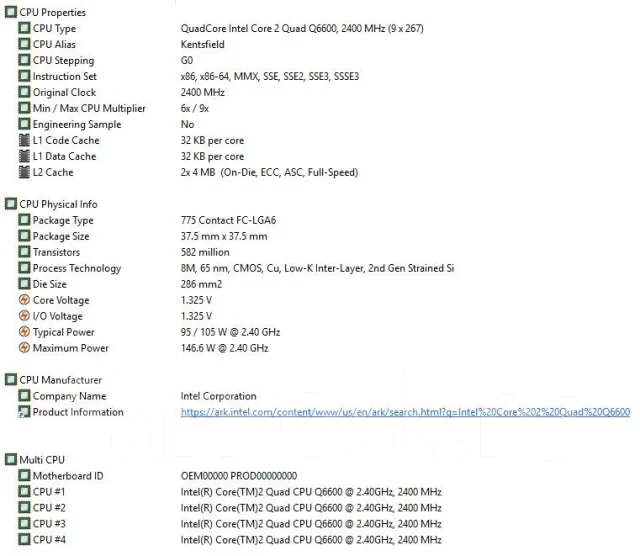The image size is (640, 556).
Task: Click the 286 mm2 die size value
Action: tap(201, 284)
